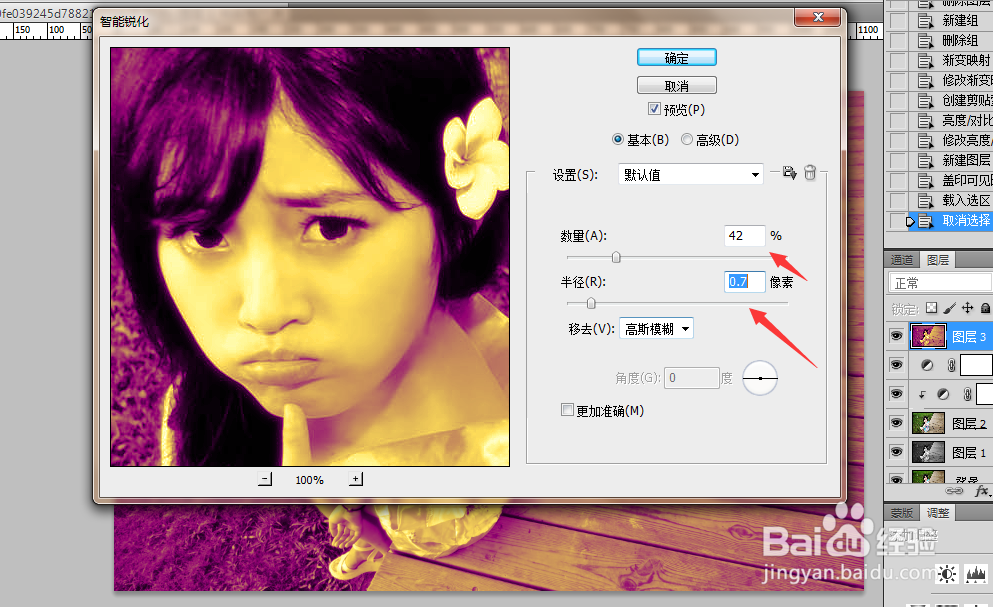
Task: Click the 数量(A) amount value field showing 42
Action: pos(744,236)
